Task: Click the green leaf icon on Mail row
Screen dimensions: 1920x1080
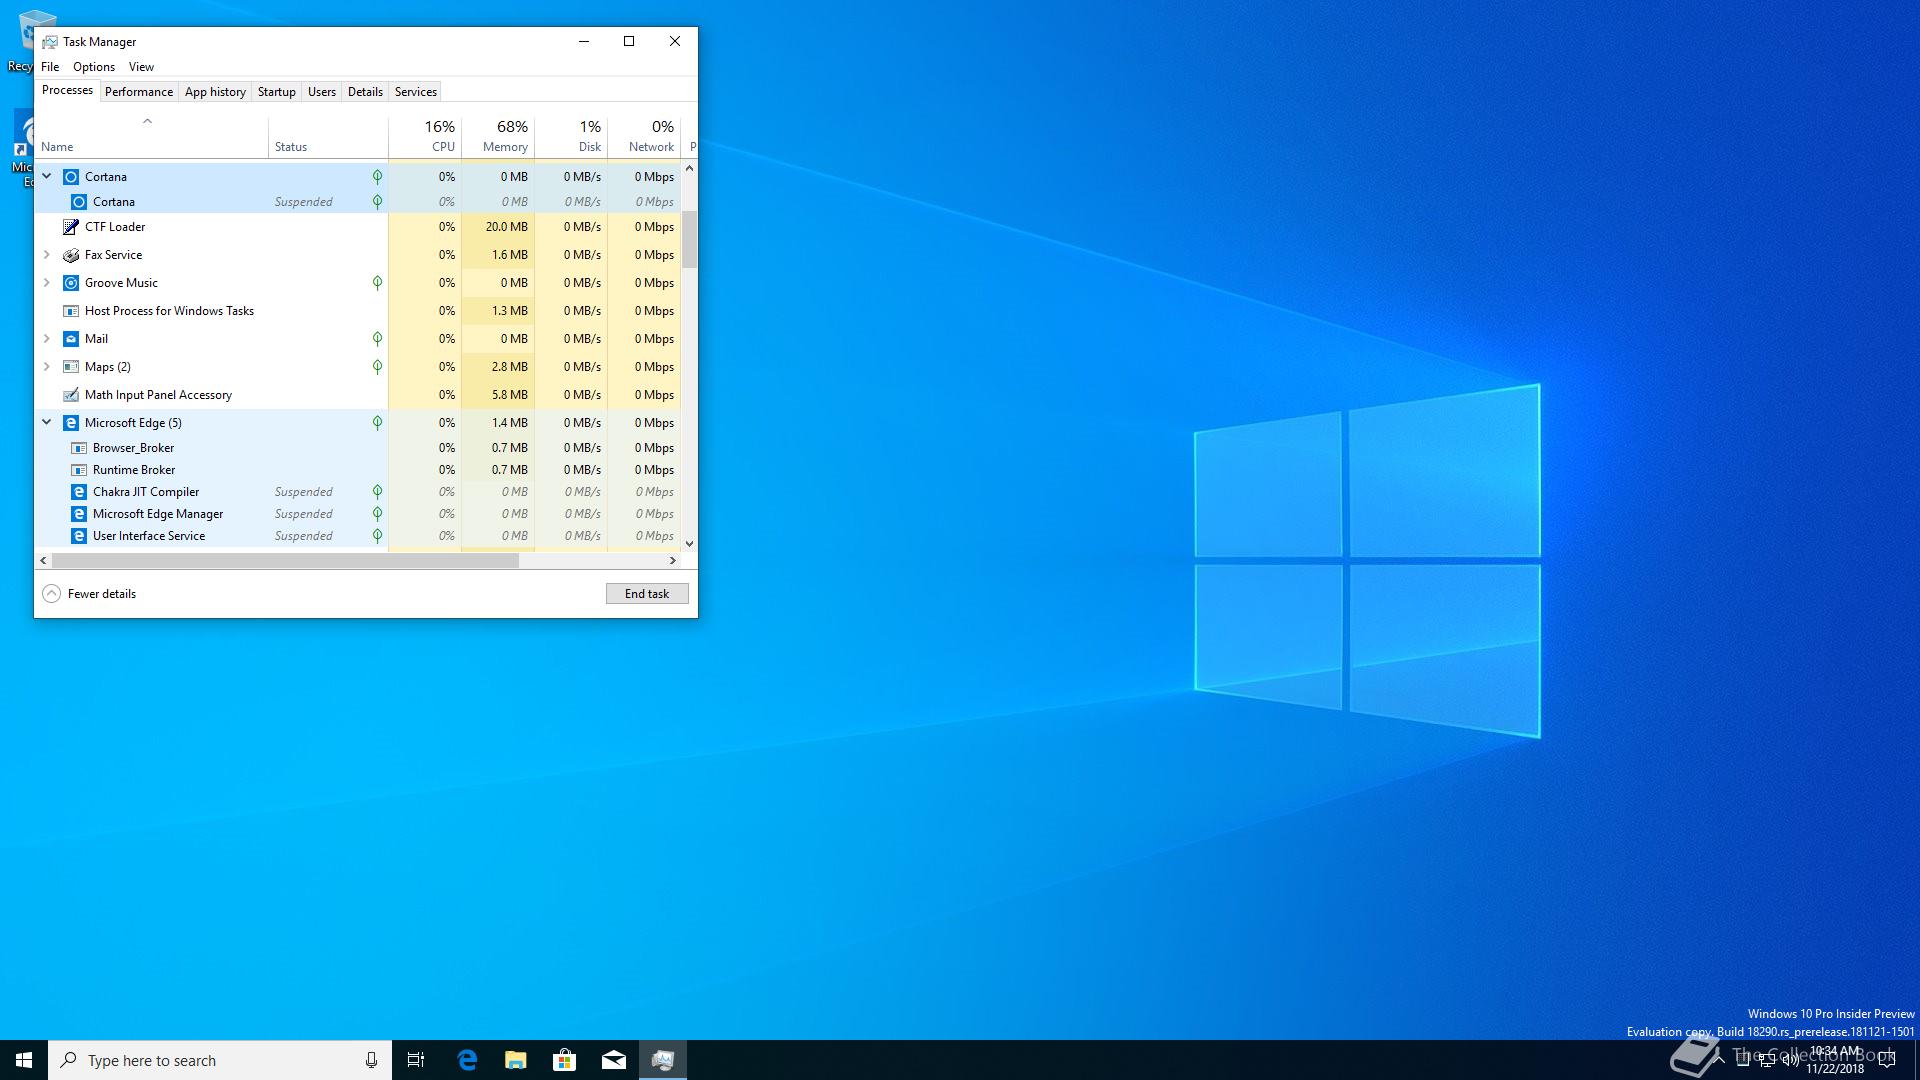Action: click(x=377, y=339)
